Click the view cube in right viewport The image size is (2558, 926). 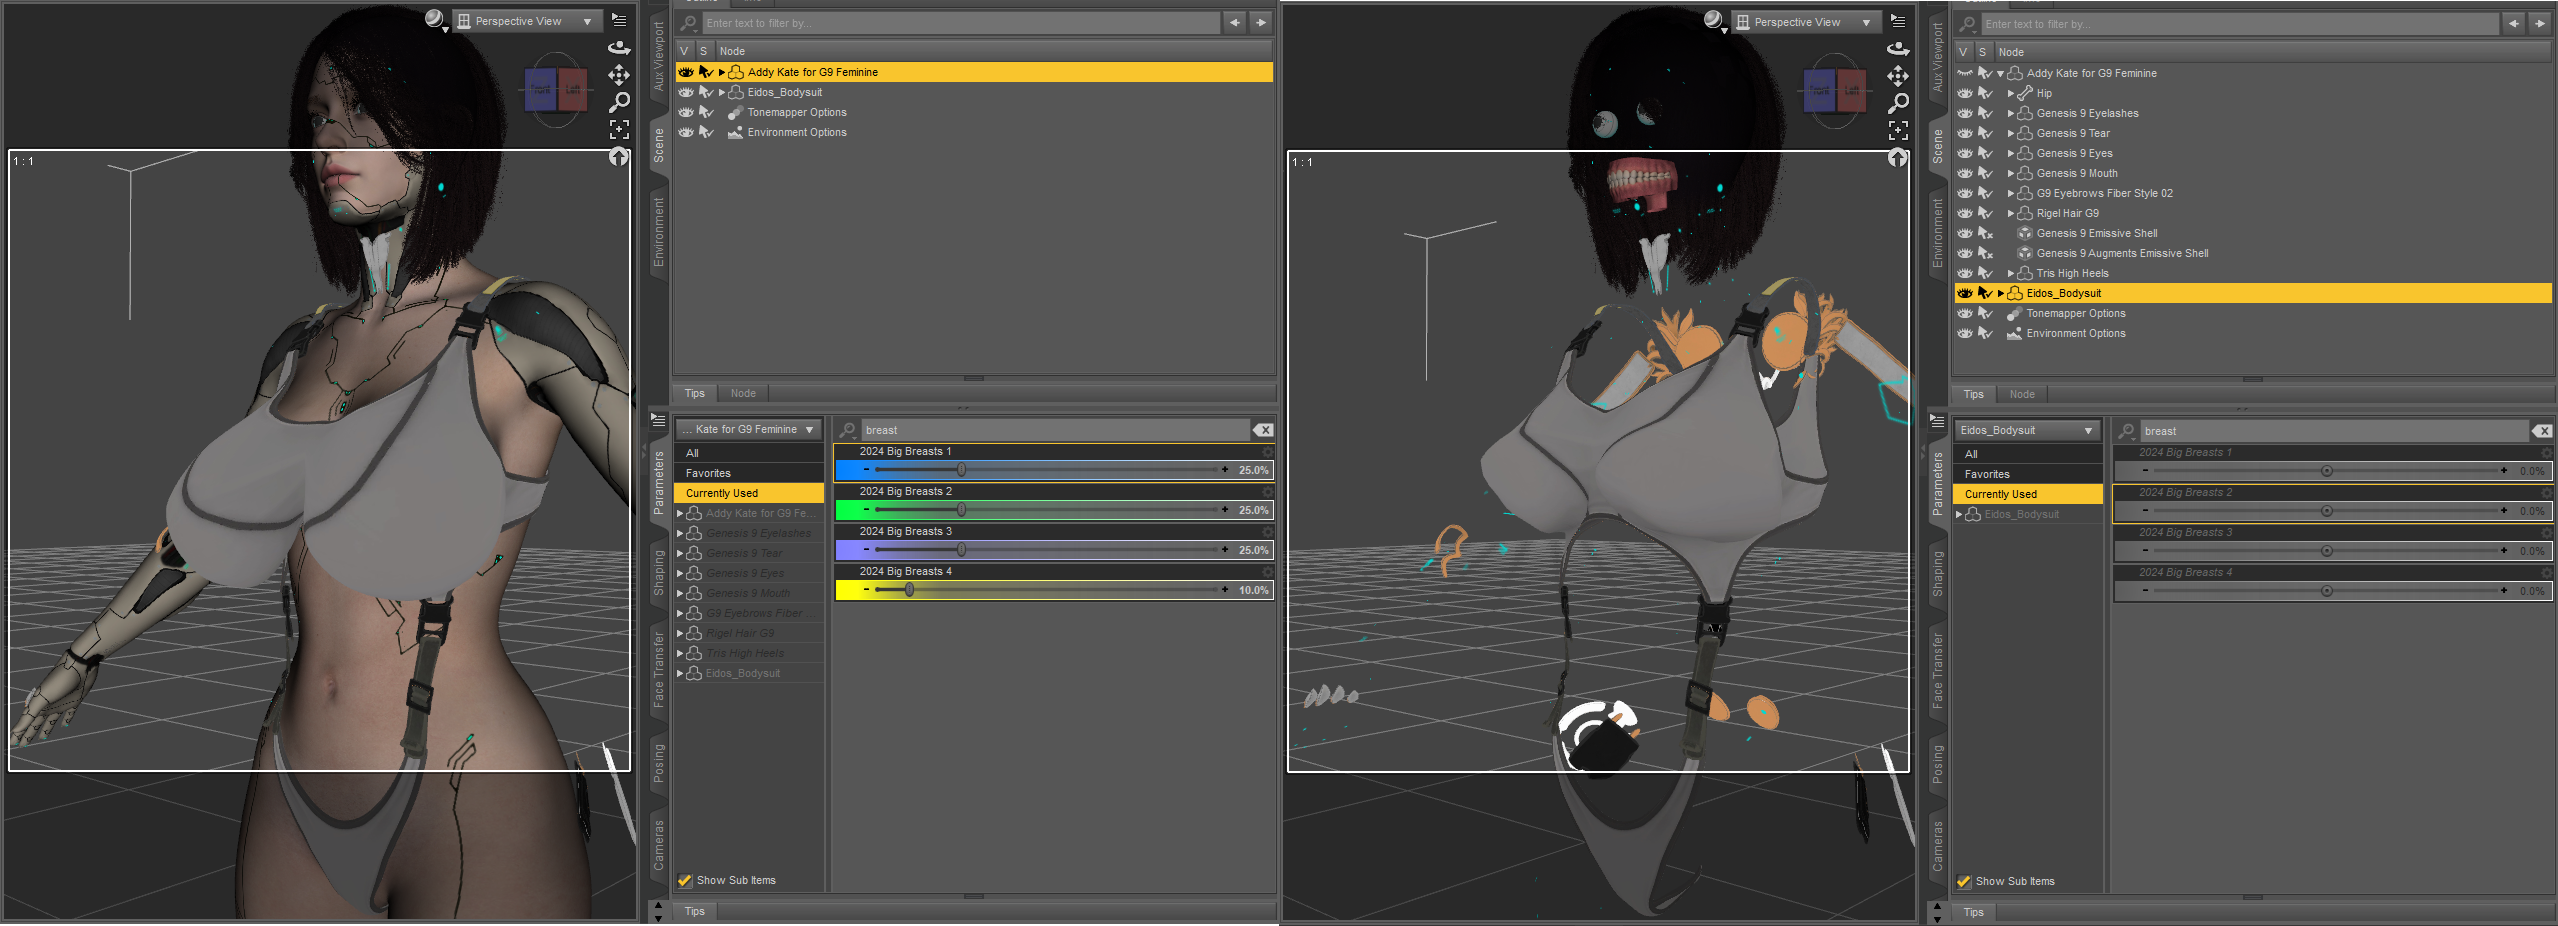click(1835, 91)
